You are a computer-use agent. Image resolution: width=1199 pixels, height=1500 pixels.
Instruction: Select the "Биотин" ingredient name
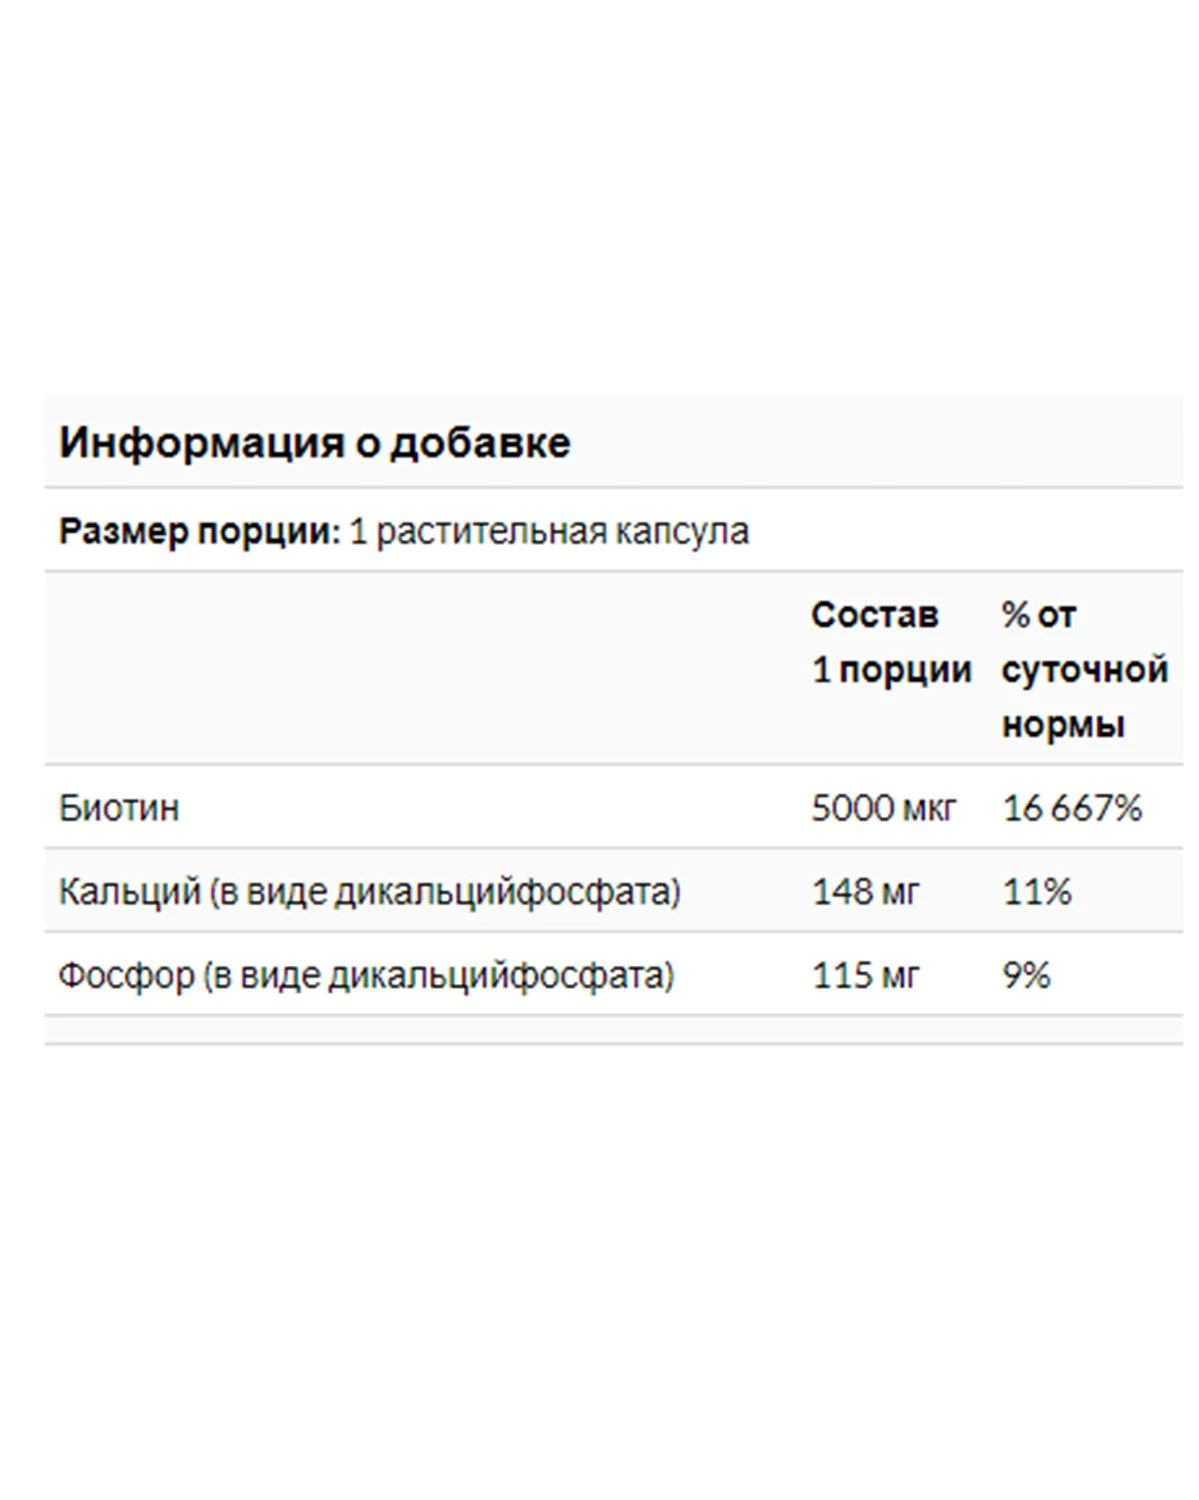pos(119,808)
